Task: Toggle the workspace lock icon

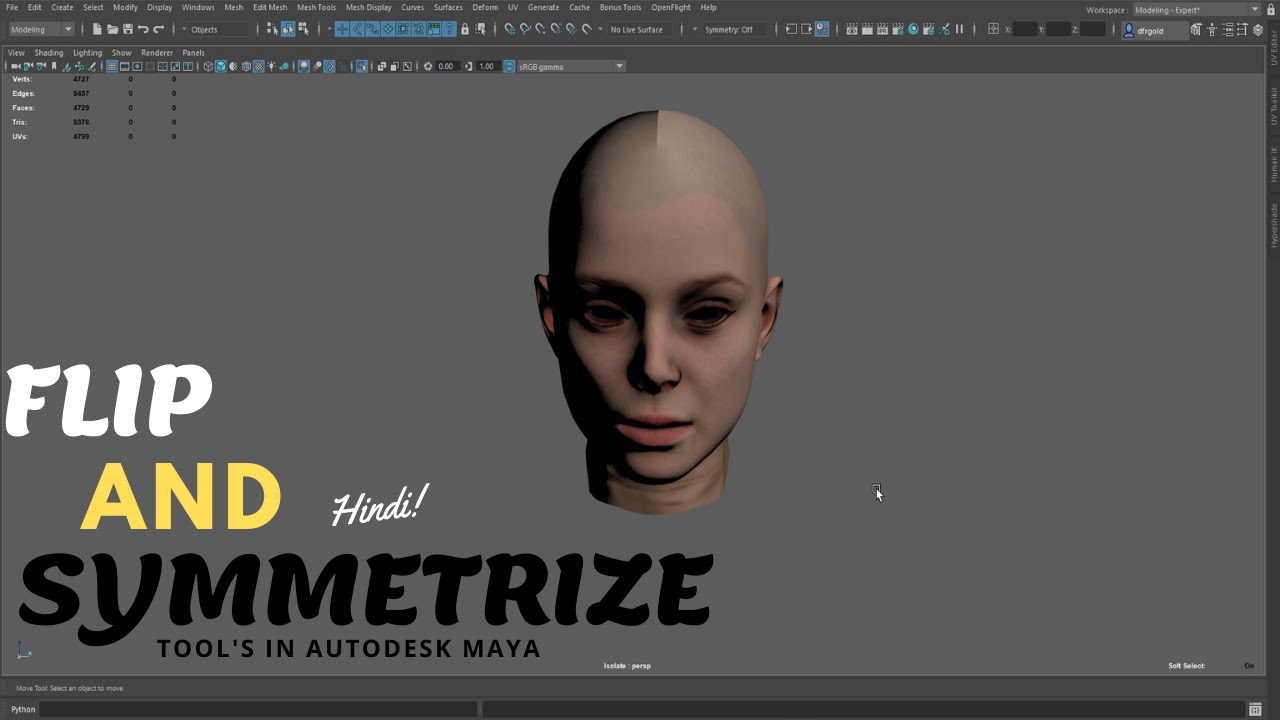Action: coord(1270,10)
